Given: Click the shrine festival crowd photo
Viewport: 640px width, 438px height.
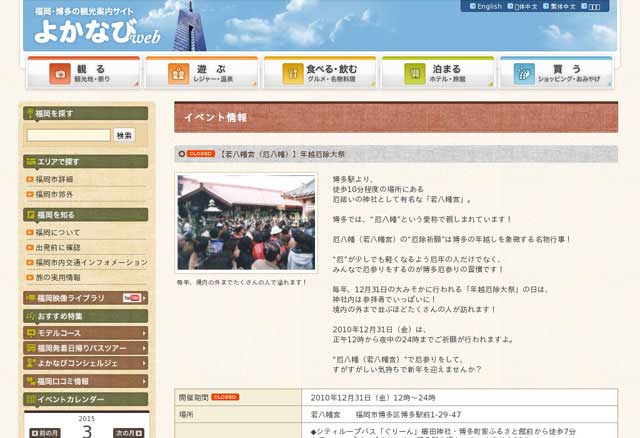Looking at the screenshot, I should coord(246,222).
